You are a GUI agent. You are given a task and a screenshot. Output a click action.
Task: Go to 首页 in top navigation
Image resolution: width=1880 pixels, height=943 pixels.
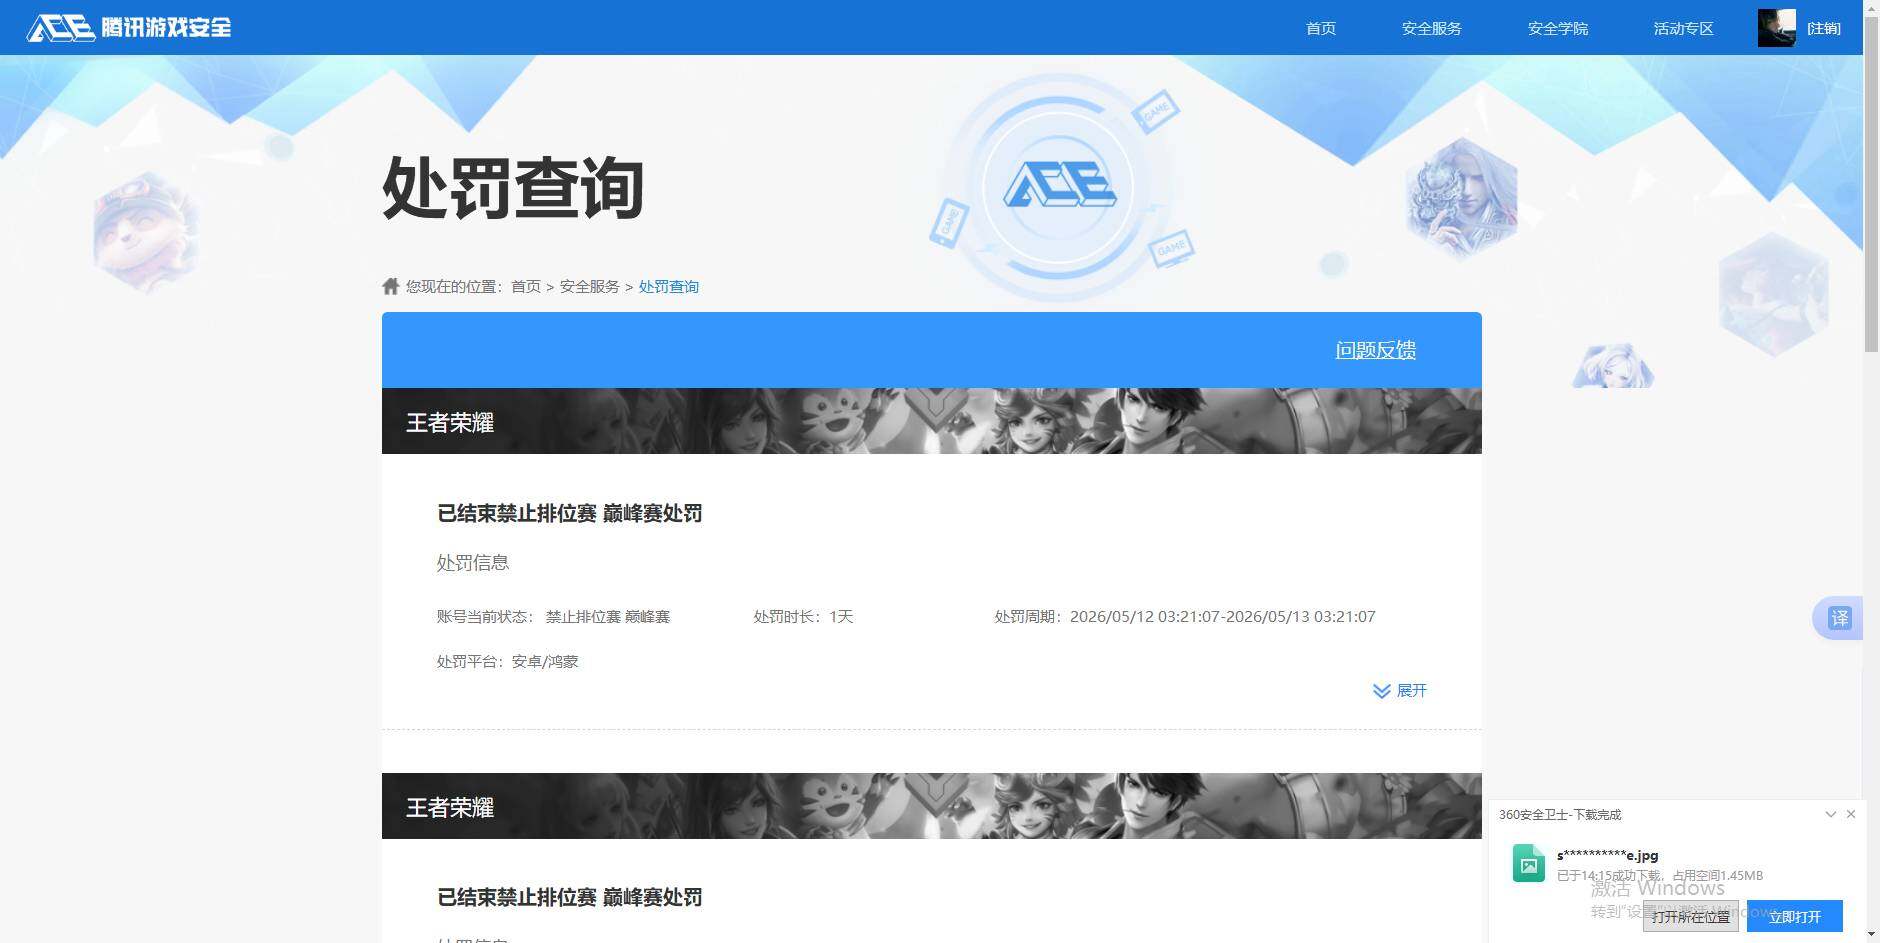coord(1321,28)
